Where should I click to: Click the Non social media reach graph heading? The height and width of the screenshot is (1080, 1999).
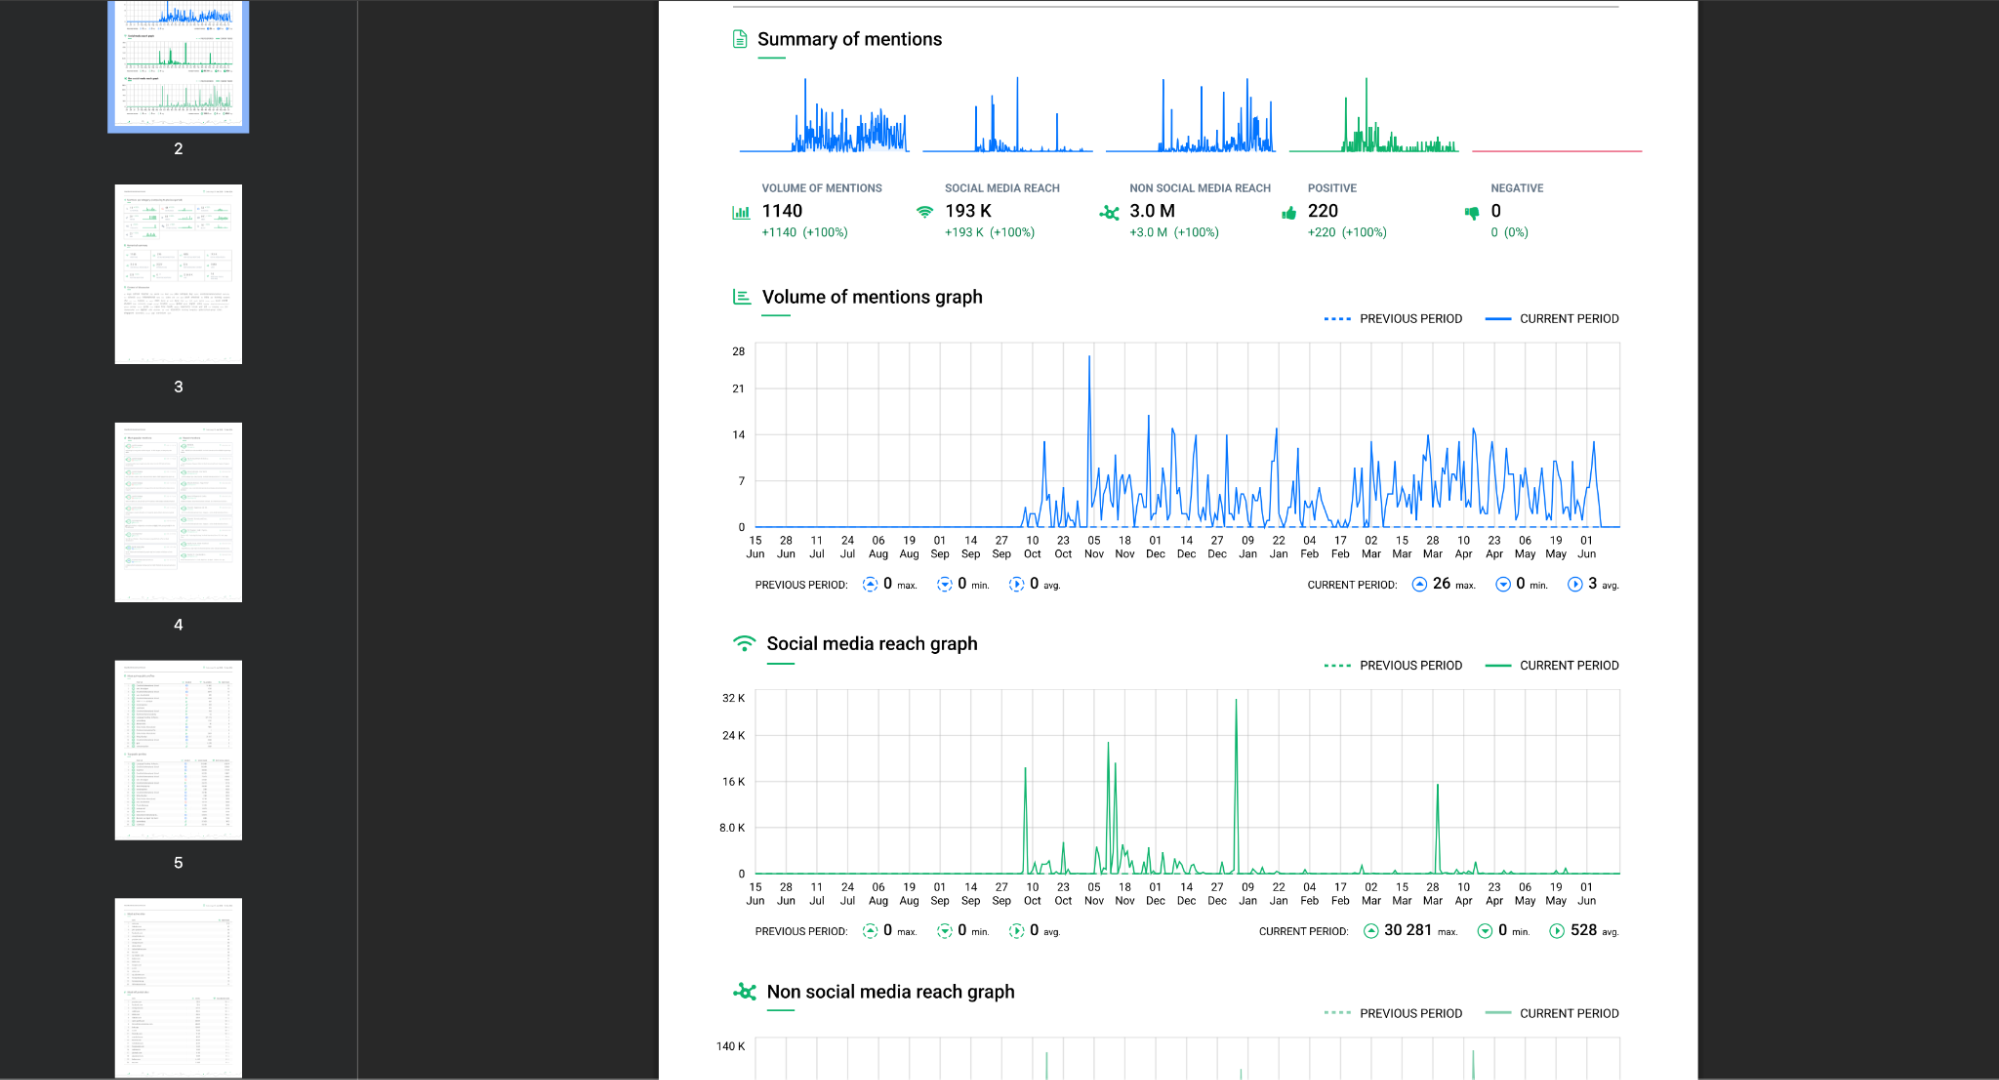click(890, 992)
